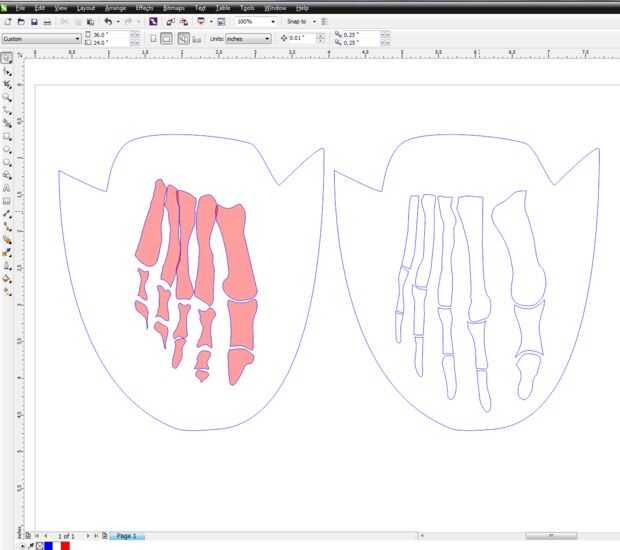Click the purple Search Content icon
The image size is (620, 550).
click(x=153, y=22)
